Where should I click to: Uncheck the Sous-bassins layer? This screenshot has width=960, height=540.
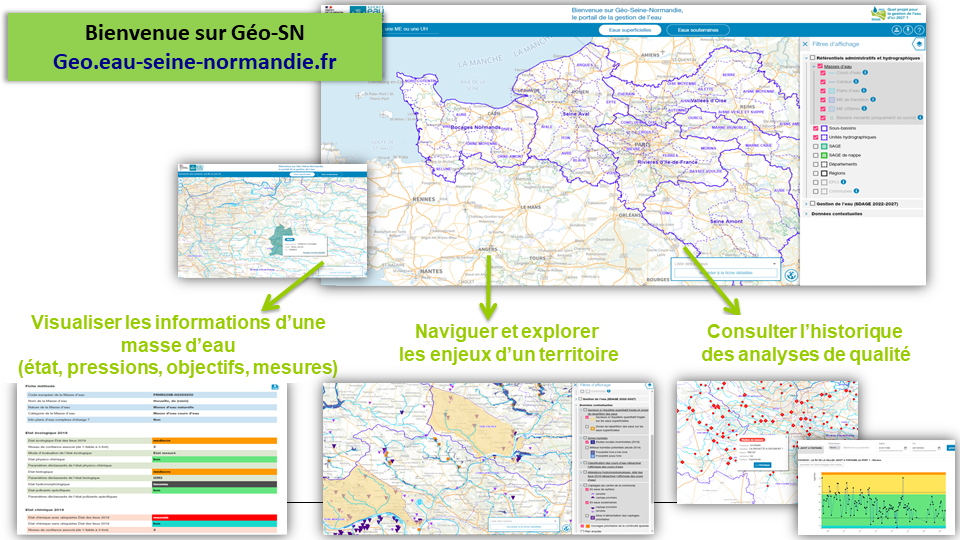pos(816,129)
